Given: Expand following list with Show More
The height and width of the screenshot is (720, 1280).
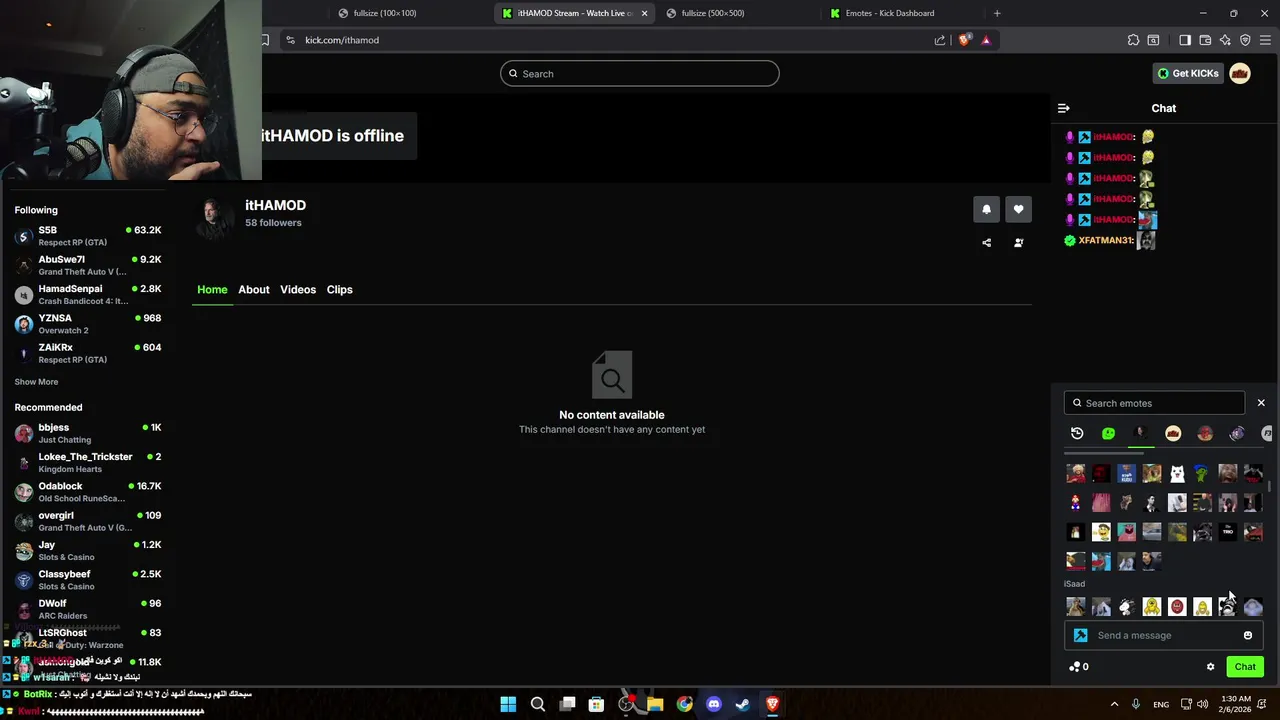Looking at the screenshot, I should coord(36,382).
